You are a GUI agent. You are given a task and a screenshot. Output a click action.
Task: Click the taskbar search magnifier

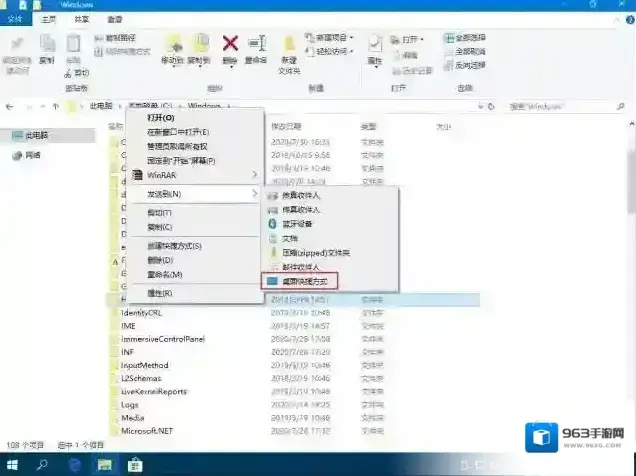pos(42,465)
